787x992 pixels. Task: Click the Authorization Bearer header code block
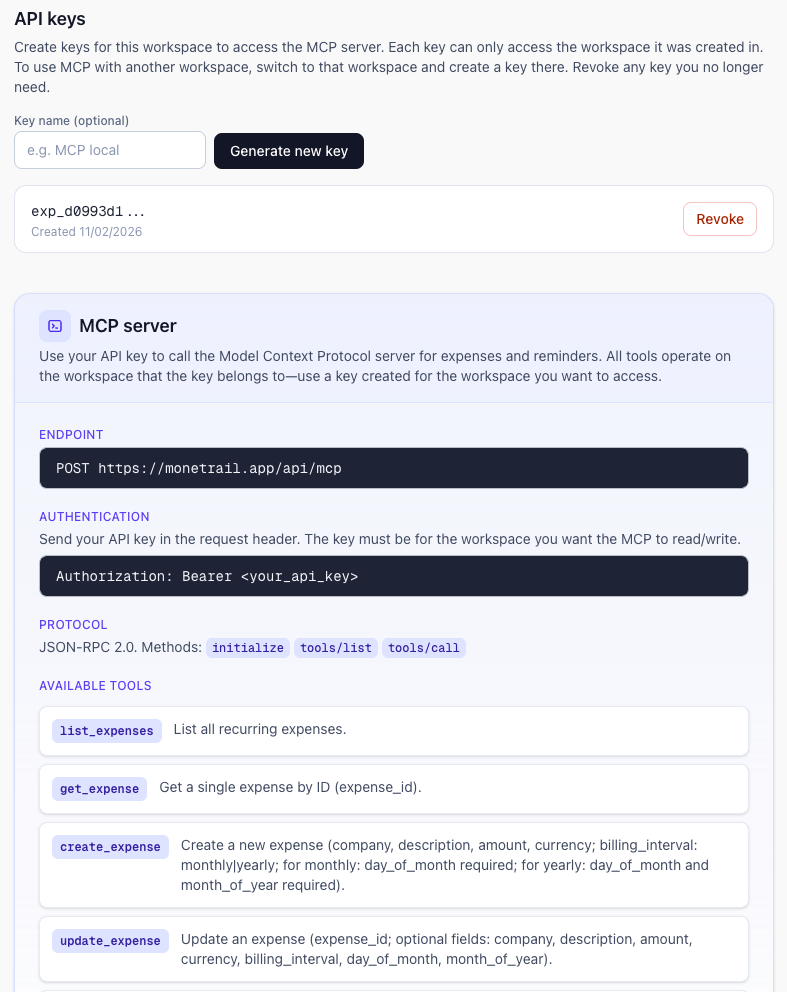click(x=394, y=576)
